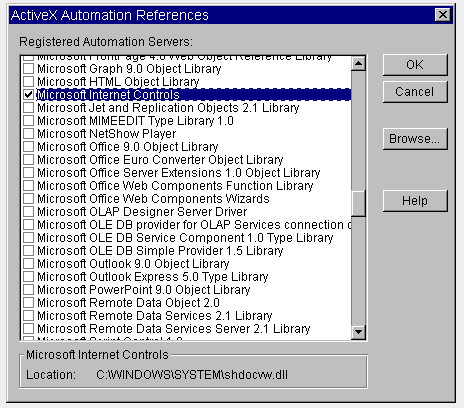This screenshot has height=408, width=464.
Task: Click the server list scrollbar thumb
Action: tap(359, 203)
